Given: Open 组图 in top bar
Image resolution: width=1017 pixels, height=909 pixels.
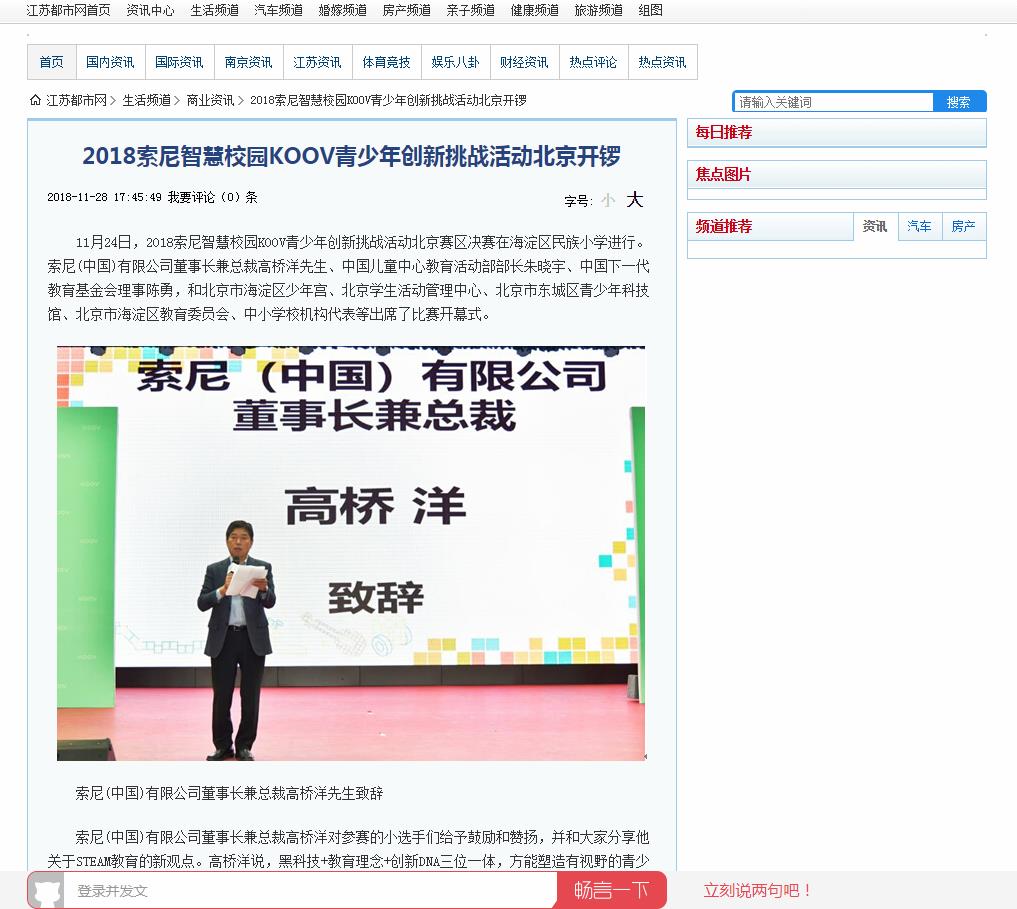Looking at the screenshot, I should [651, 10].
